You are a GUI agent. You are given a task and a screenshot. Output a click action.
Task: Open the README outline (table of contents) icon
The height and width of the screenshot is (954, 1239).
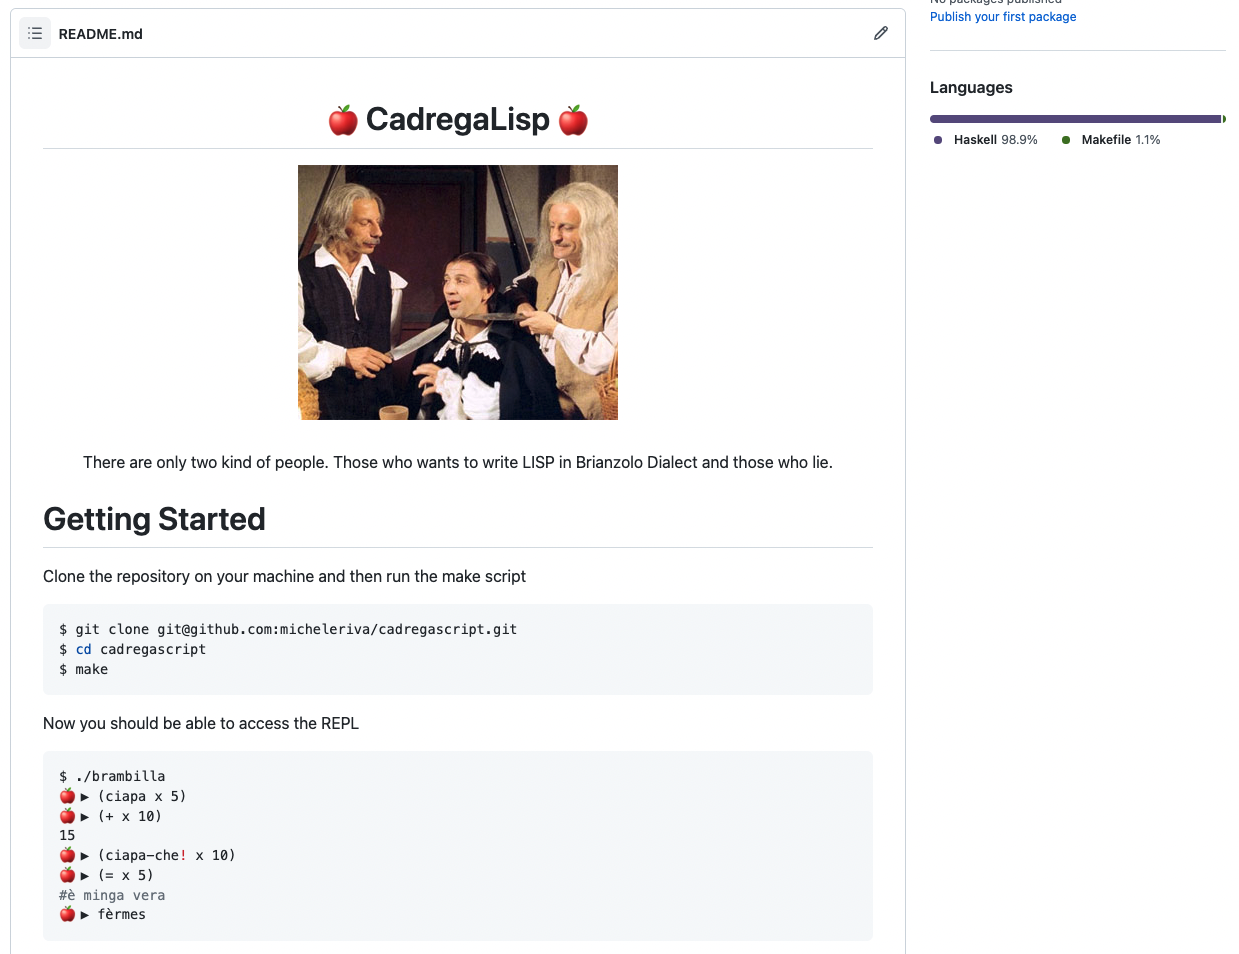tap(35, 33)
